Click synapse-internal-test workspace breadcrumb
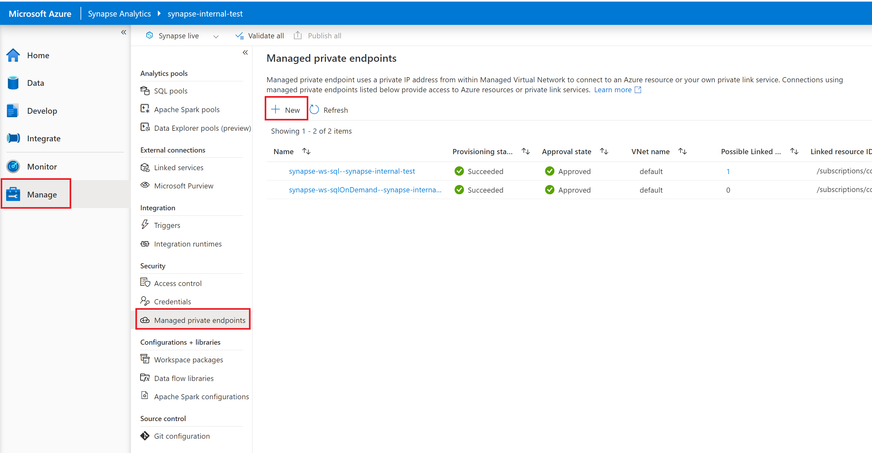This screenshot has height=453, width=872. (205, 13)
